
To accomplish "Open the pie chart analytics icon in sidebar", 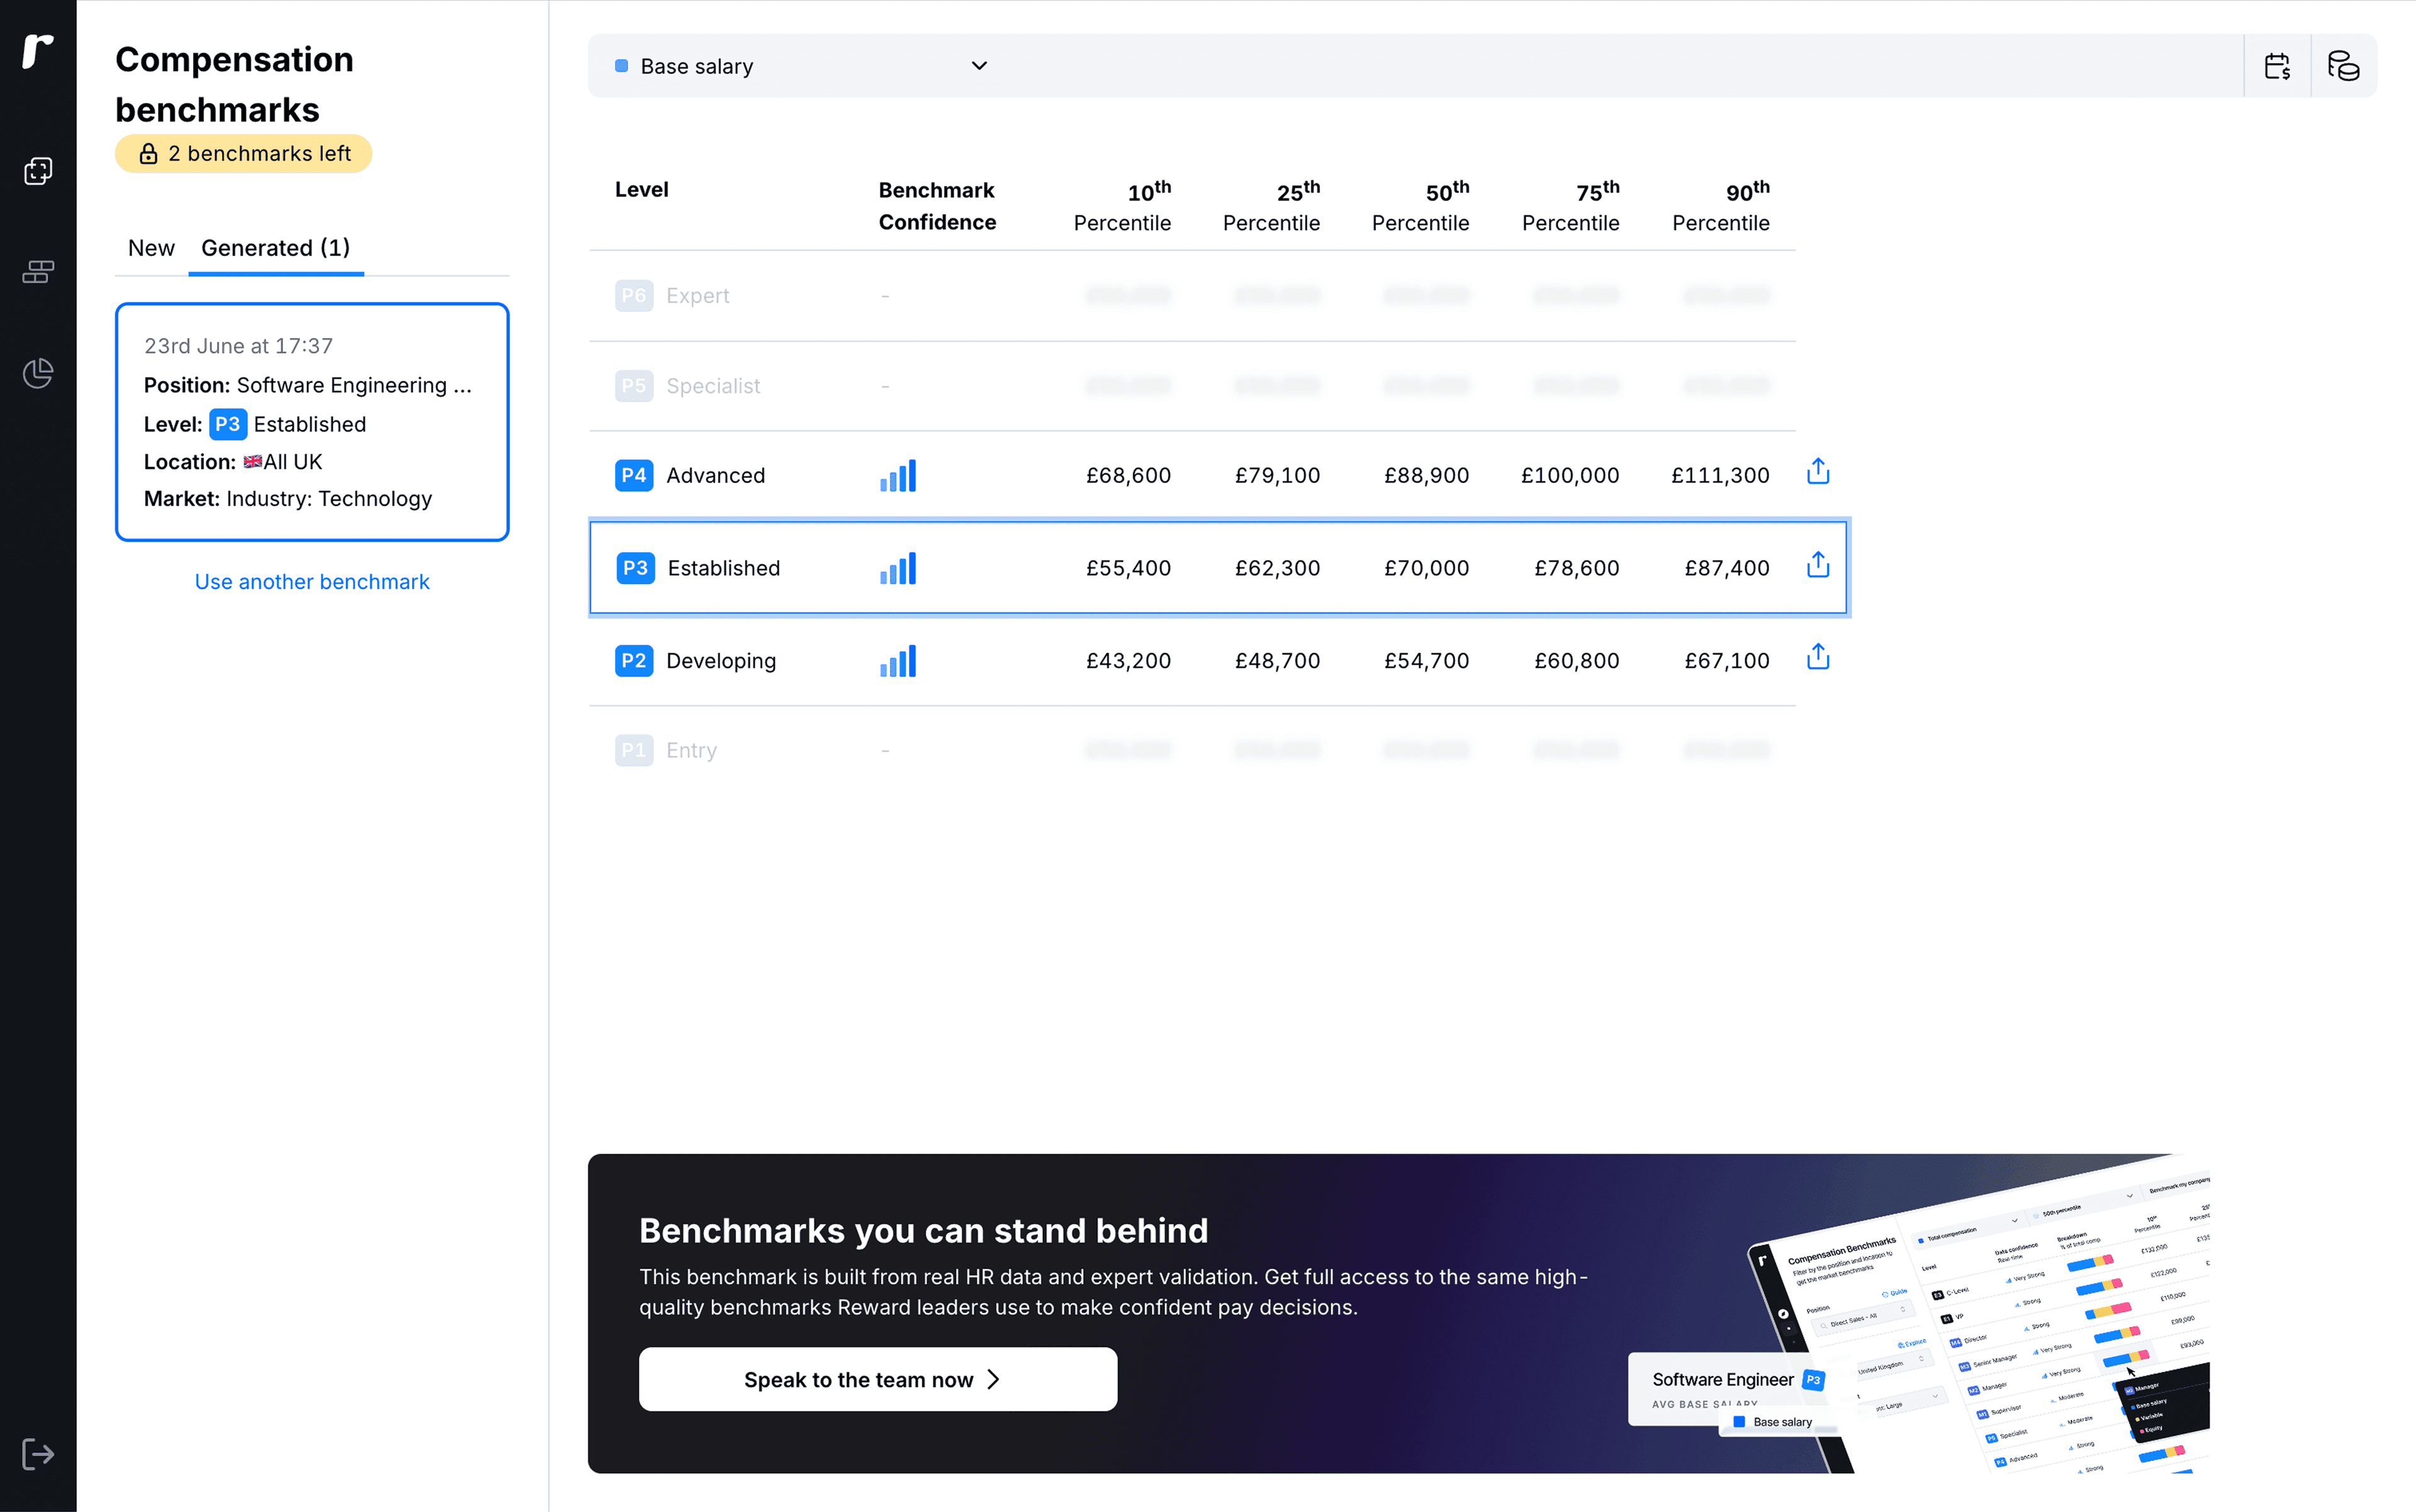I will point(38,373).
